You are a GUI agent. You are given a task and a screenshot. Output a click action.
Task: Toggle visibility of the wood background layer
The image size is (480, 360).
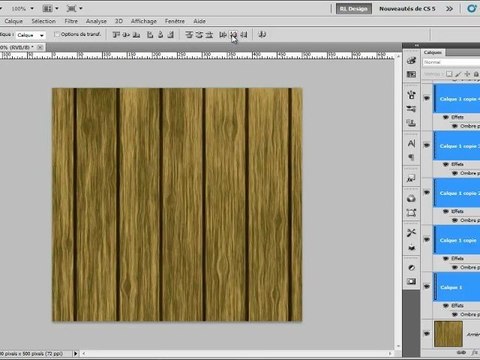427,333
